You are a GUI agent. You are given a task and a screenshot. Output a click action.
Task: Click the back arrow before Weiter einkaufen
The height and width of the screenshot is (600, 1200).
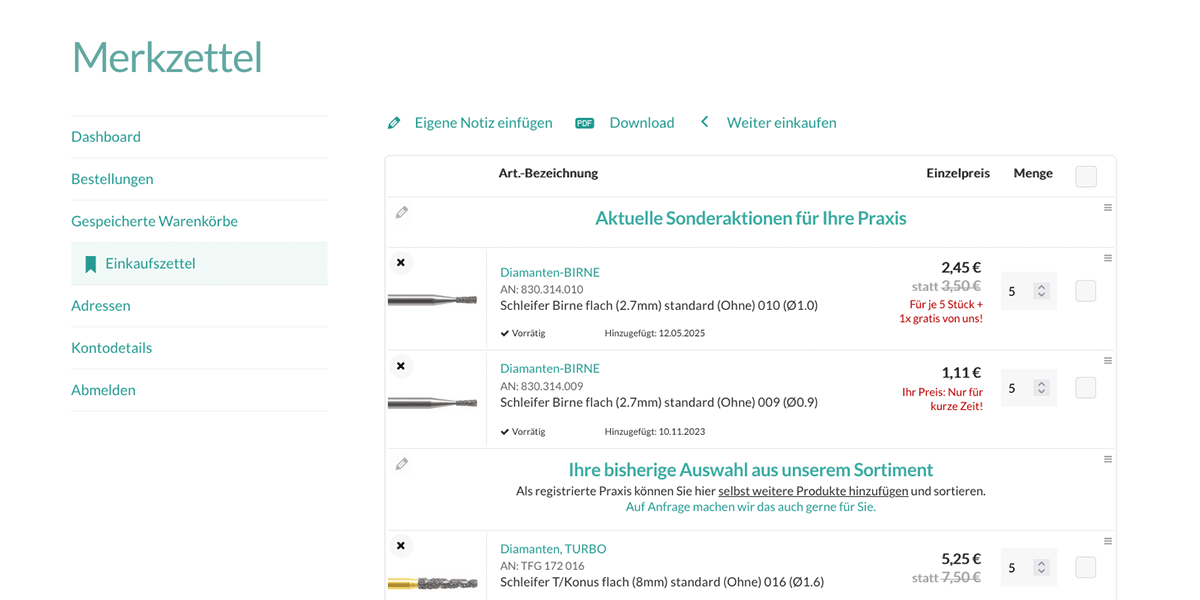pos(704,122)
